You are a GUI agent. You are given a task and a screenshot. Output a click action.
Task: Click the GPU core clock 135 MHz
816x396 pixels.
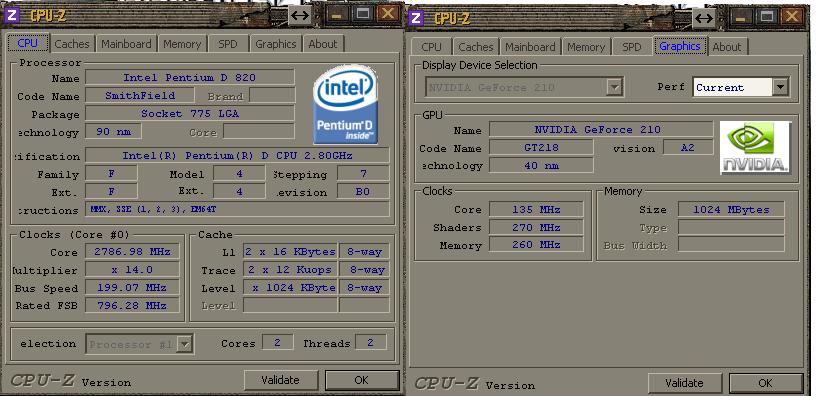click(536, 210)
